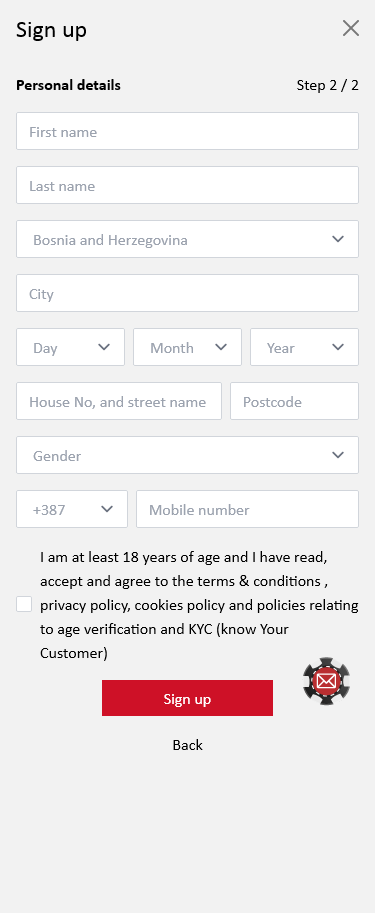
Task: Open the poker chip mail support icon
Action: [327, 681]
